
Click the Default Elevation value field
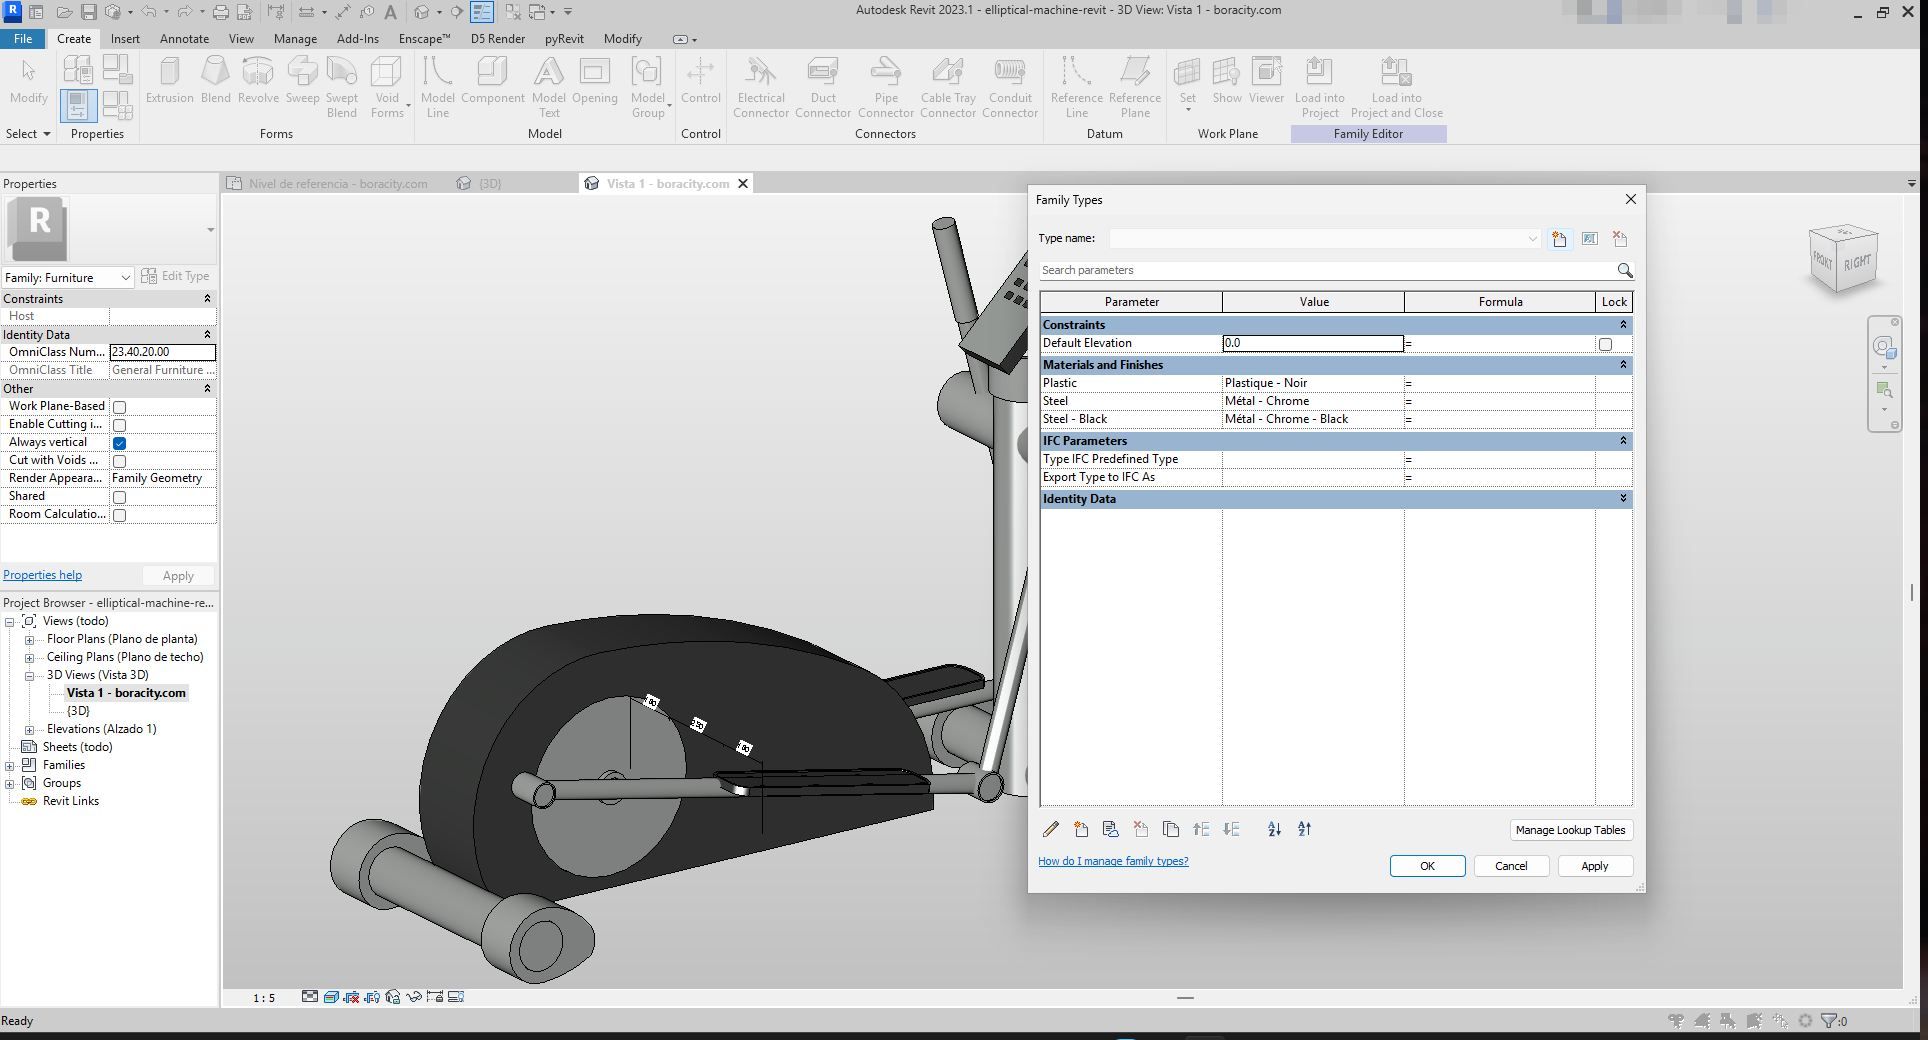tap(1313, 343)
